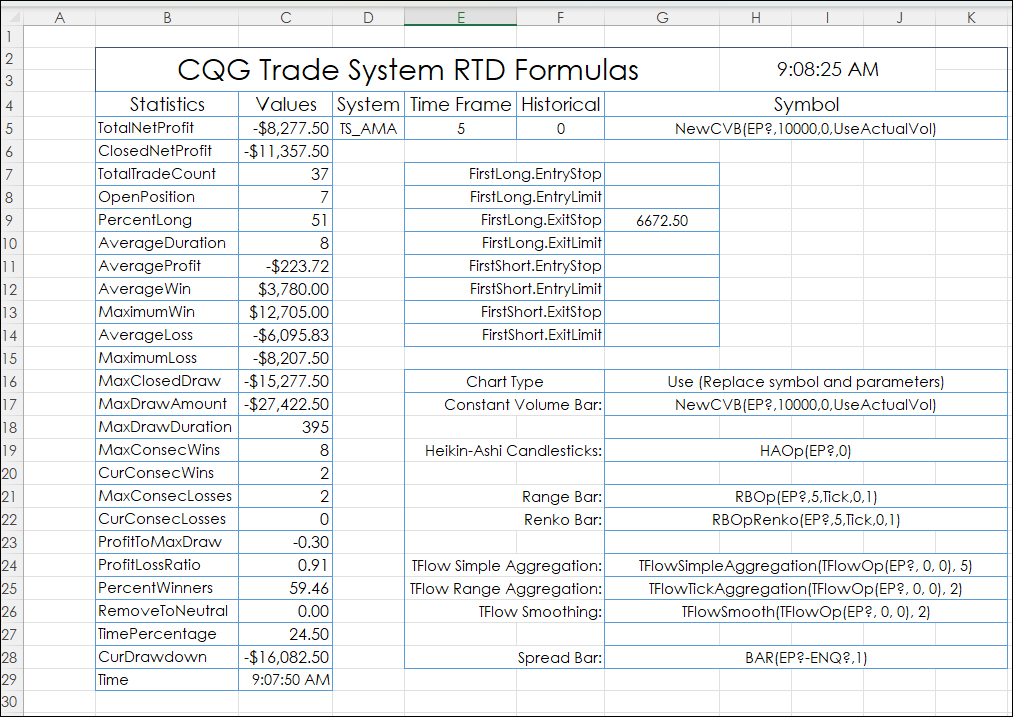Click row 5 header
Screen dimensions: 1013x717
tap(10, 128)
